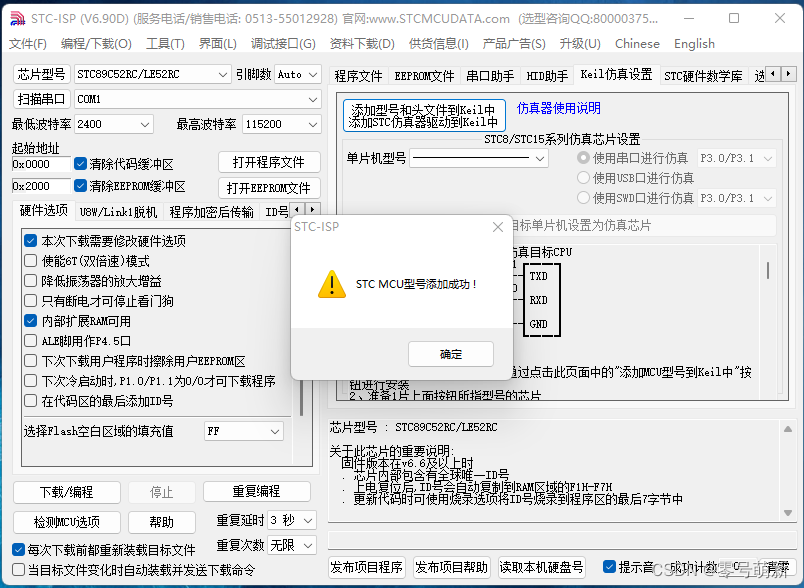Open 资料下载(D) menu
The width and height of the screenshot is (804, 588).
pos(362,44)
